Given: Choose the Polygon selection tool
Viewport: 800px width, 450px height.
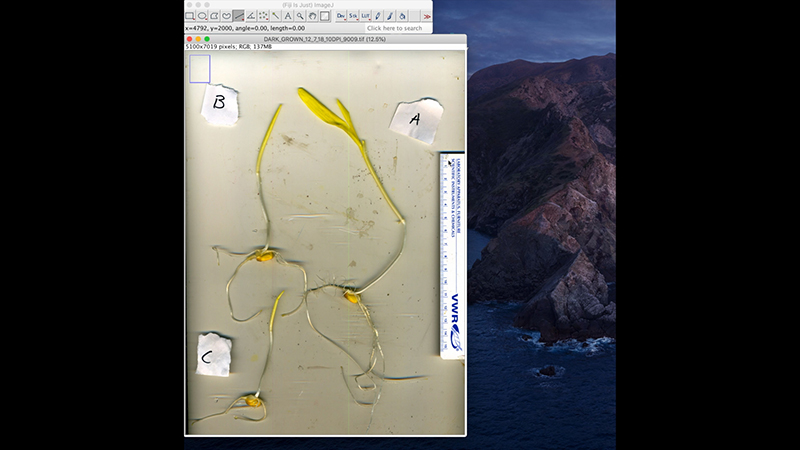Looking at the screenshot, I should pyautogui.click(x=214, y=16).
